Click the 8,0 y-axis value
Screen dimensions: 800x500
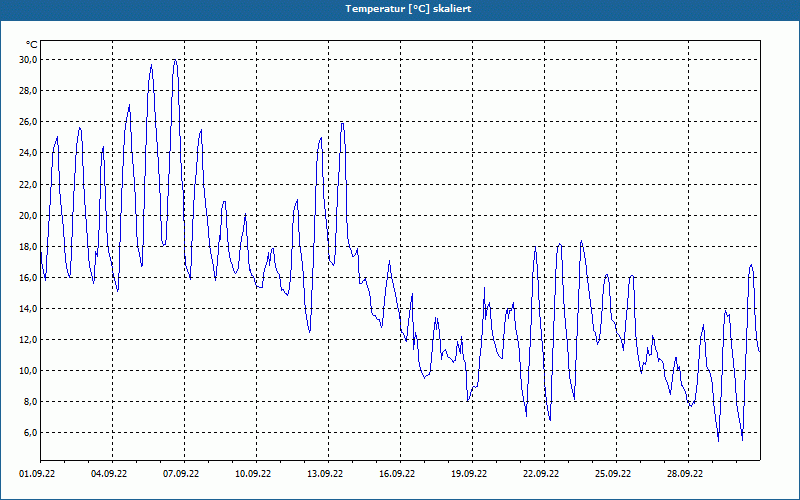pyautogui.click(x=32, y=402)
